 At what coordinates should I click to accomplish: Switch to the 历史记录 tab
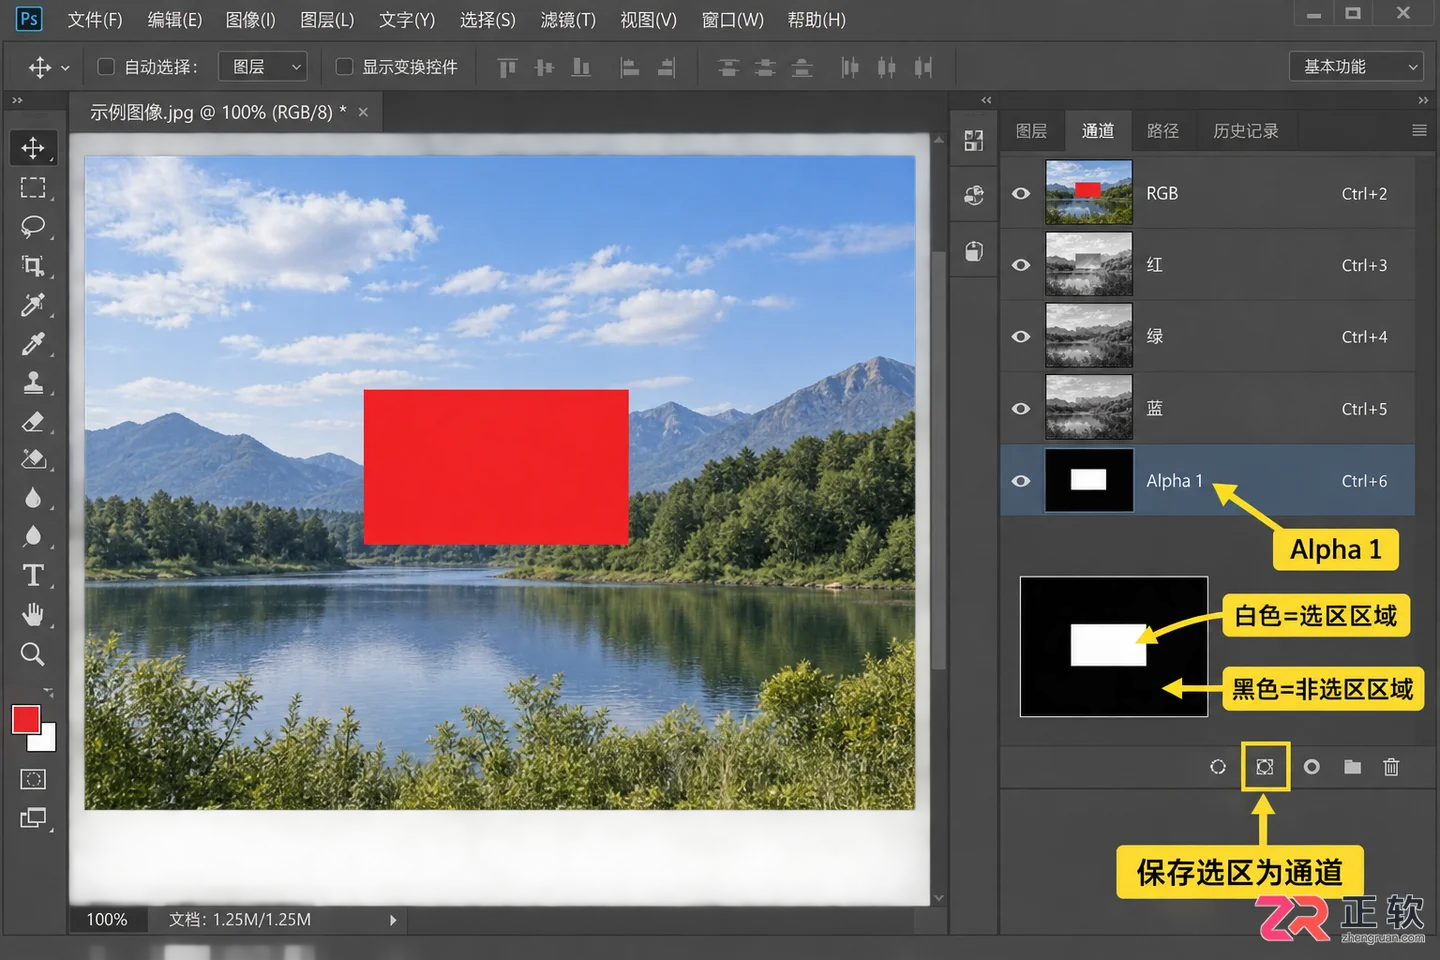1245,131
